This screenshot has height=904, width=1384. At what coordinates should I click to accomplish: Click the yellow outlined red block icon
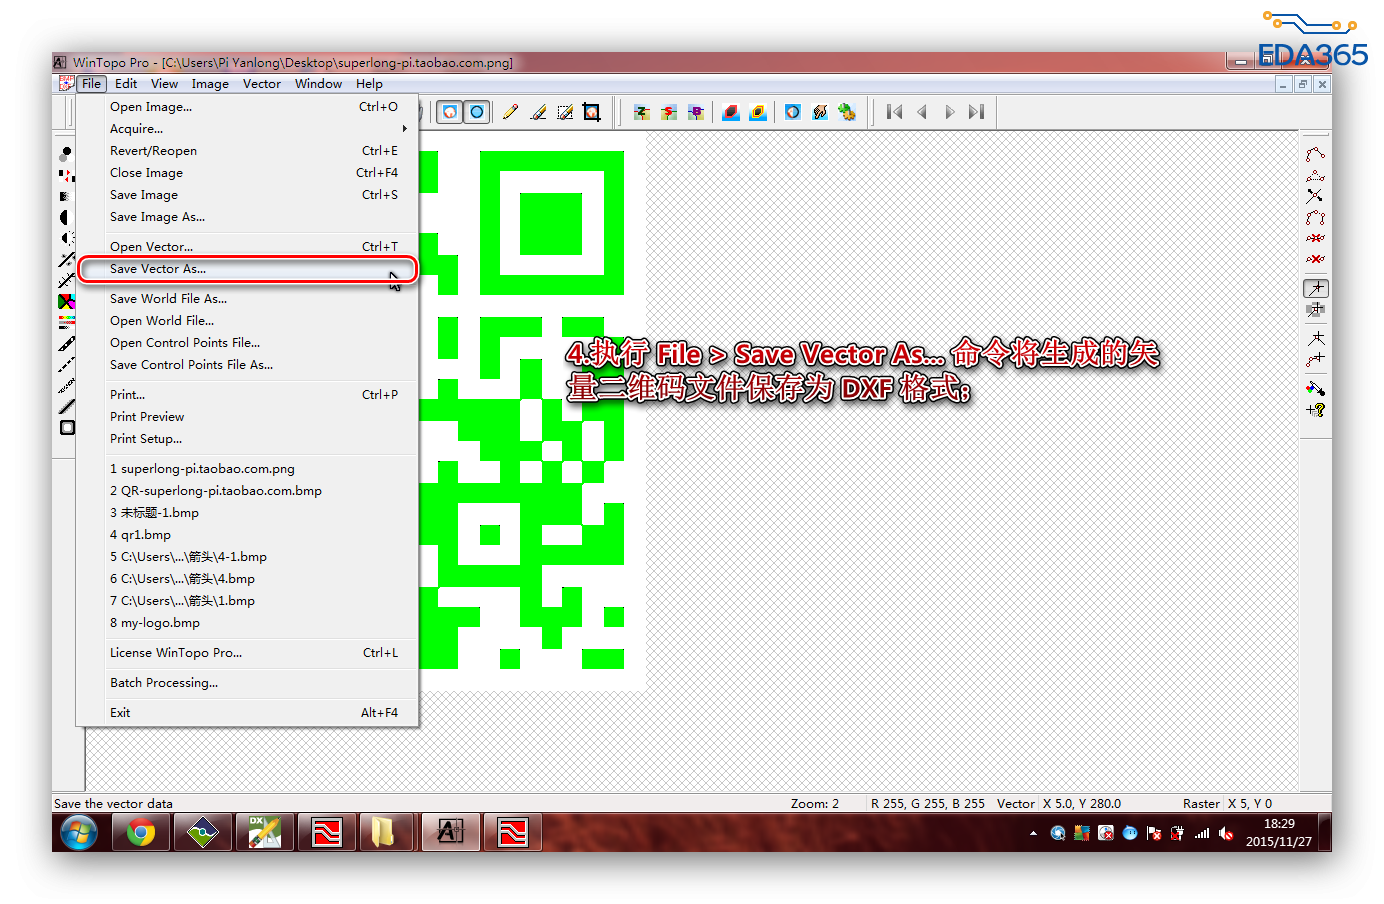758,112
